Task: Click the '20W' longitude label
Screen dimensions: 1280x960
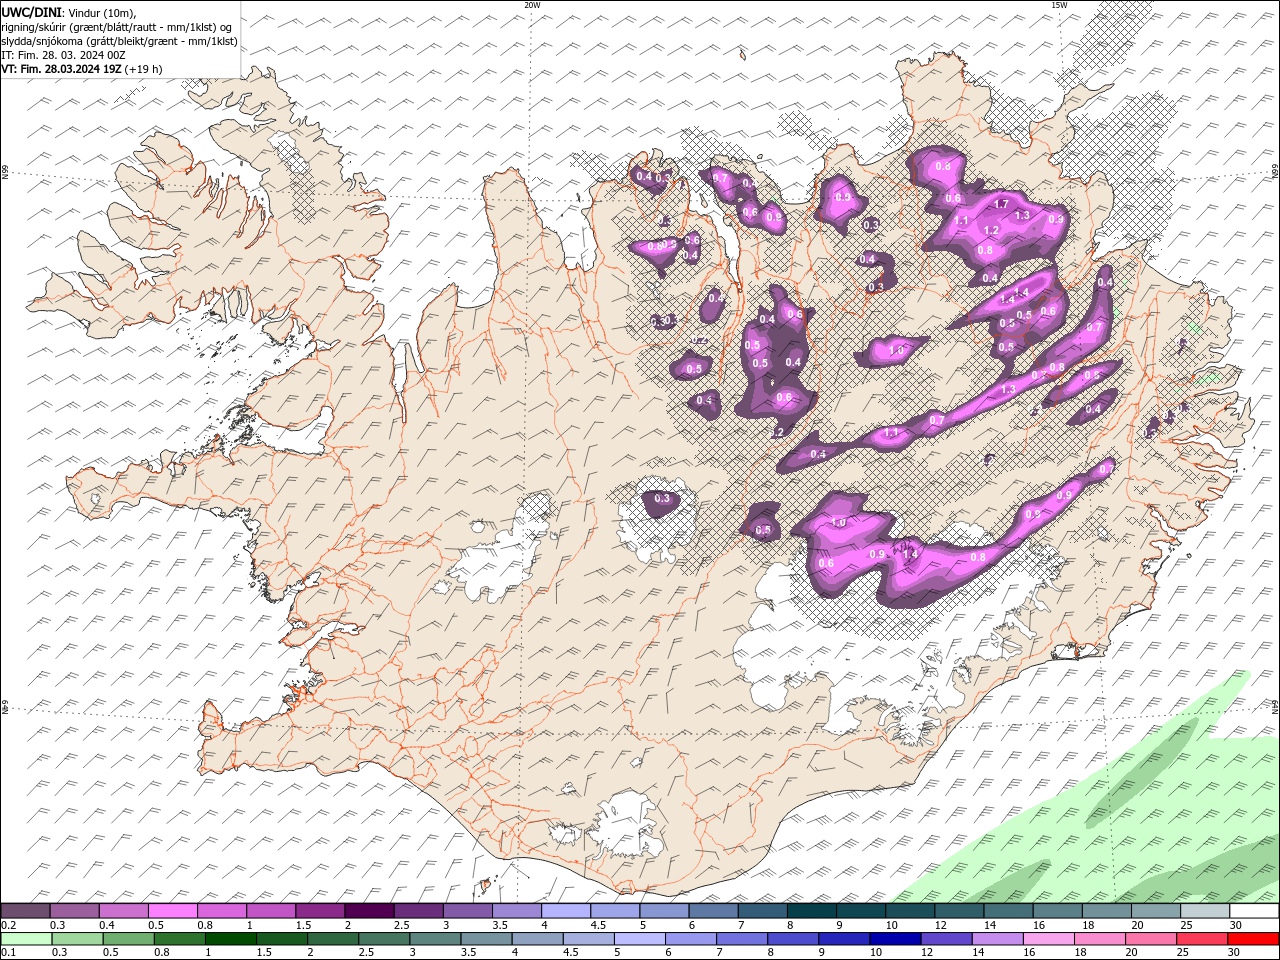Action: 532,5
